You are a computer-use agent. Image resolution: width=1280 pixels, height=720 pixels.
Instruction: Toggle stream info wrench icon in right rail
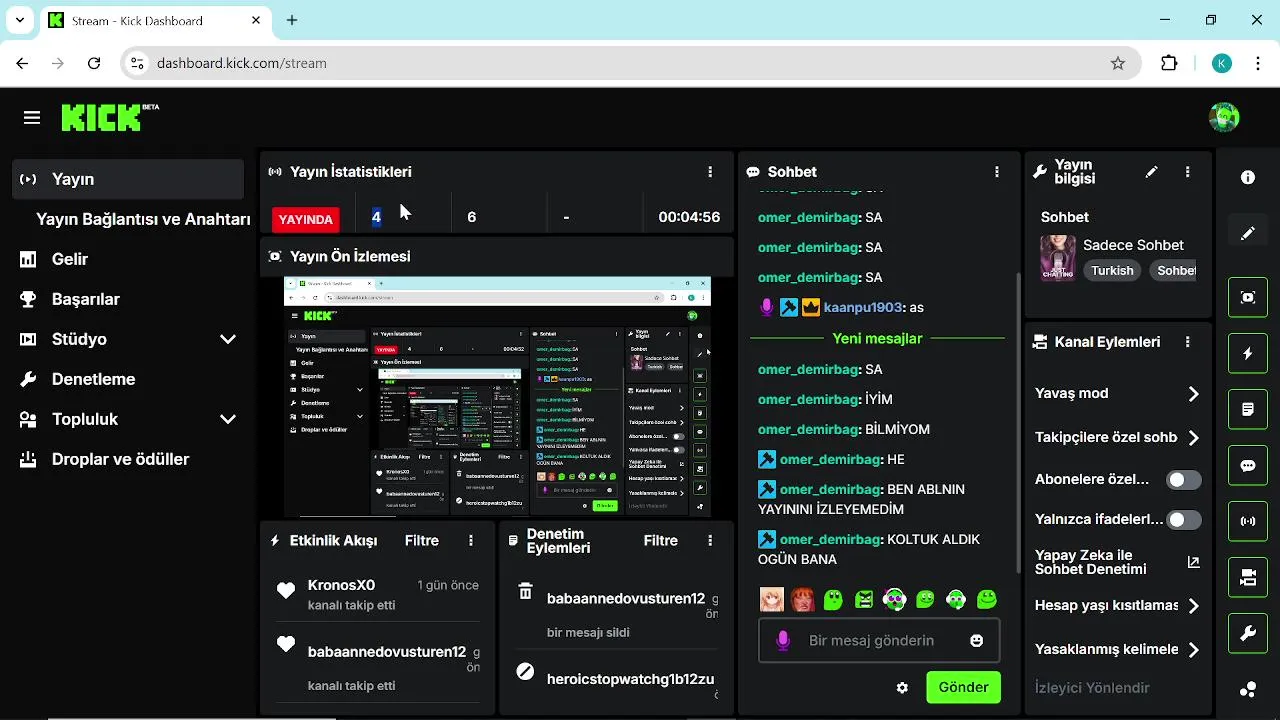click(x=1248, y=633)
